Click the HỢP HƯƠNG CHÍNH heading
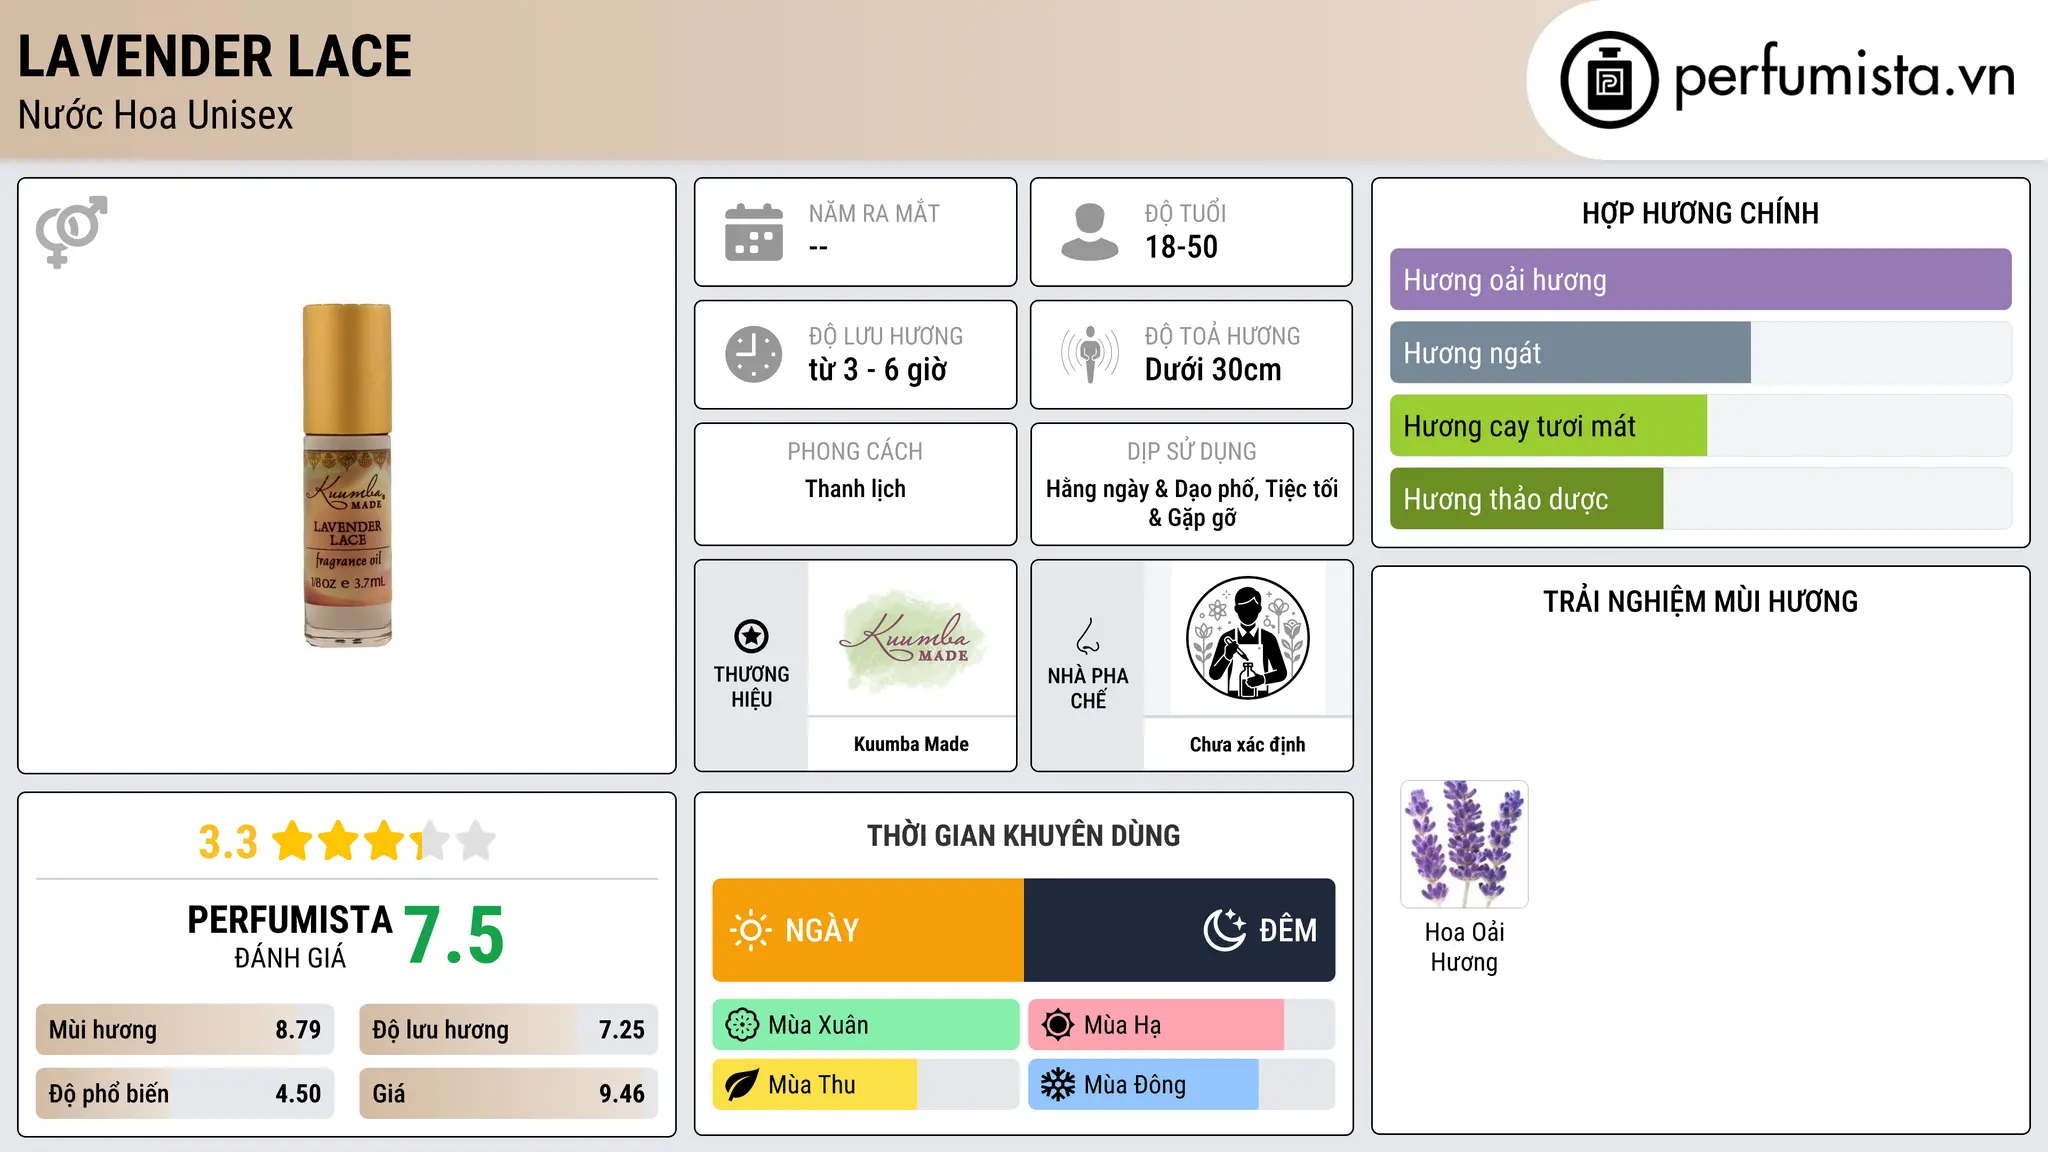This screenshot has height=1152, width=2048. click(x=1700, y=213)
